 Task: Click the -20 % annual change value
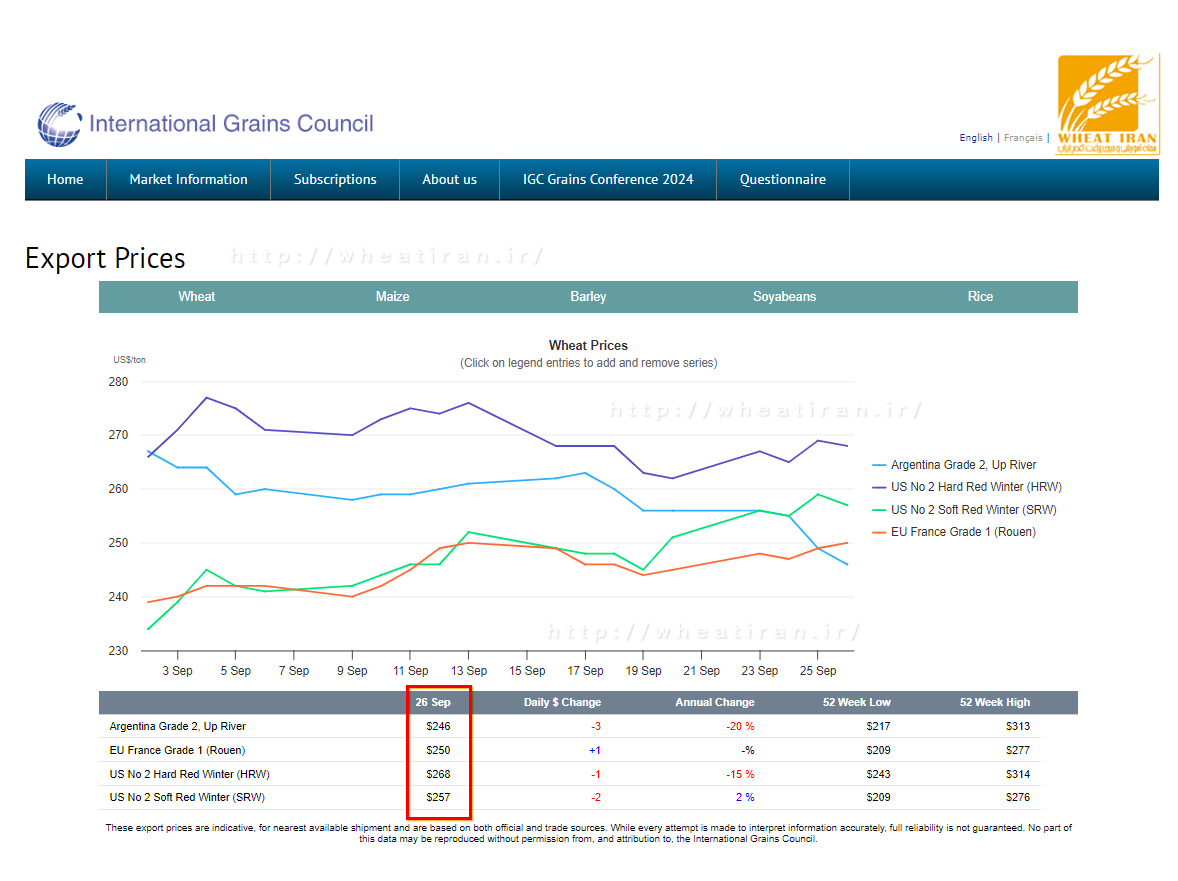740,726
